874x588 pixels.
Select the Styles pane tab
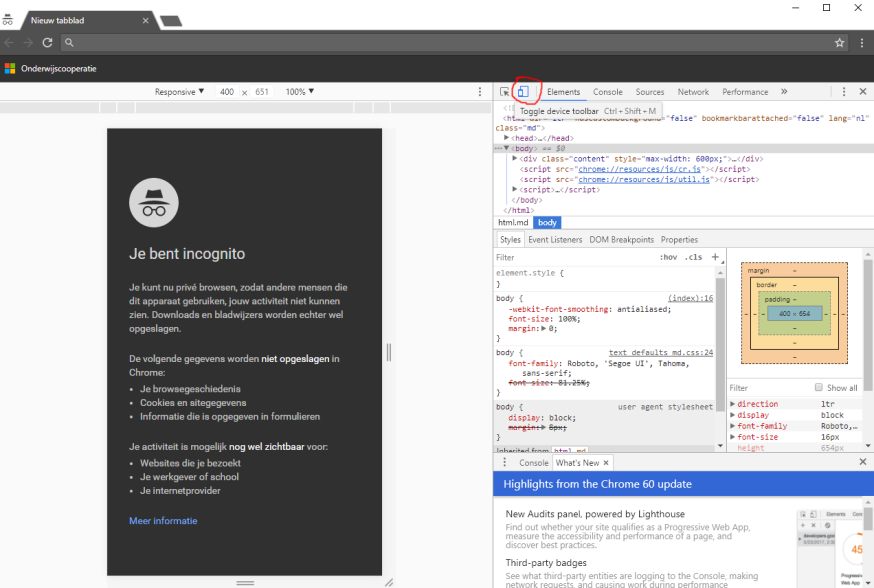510,240
